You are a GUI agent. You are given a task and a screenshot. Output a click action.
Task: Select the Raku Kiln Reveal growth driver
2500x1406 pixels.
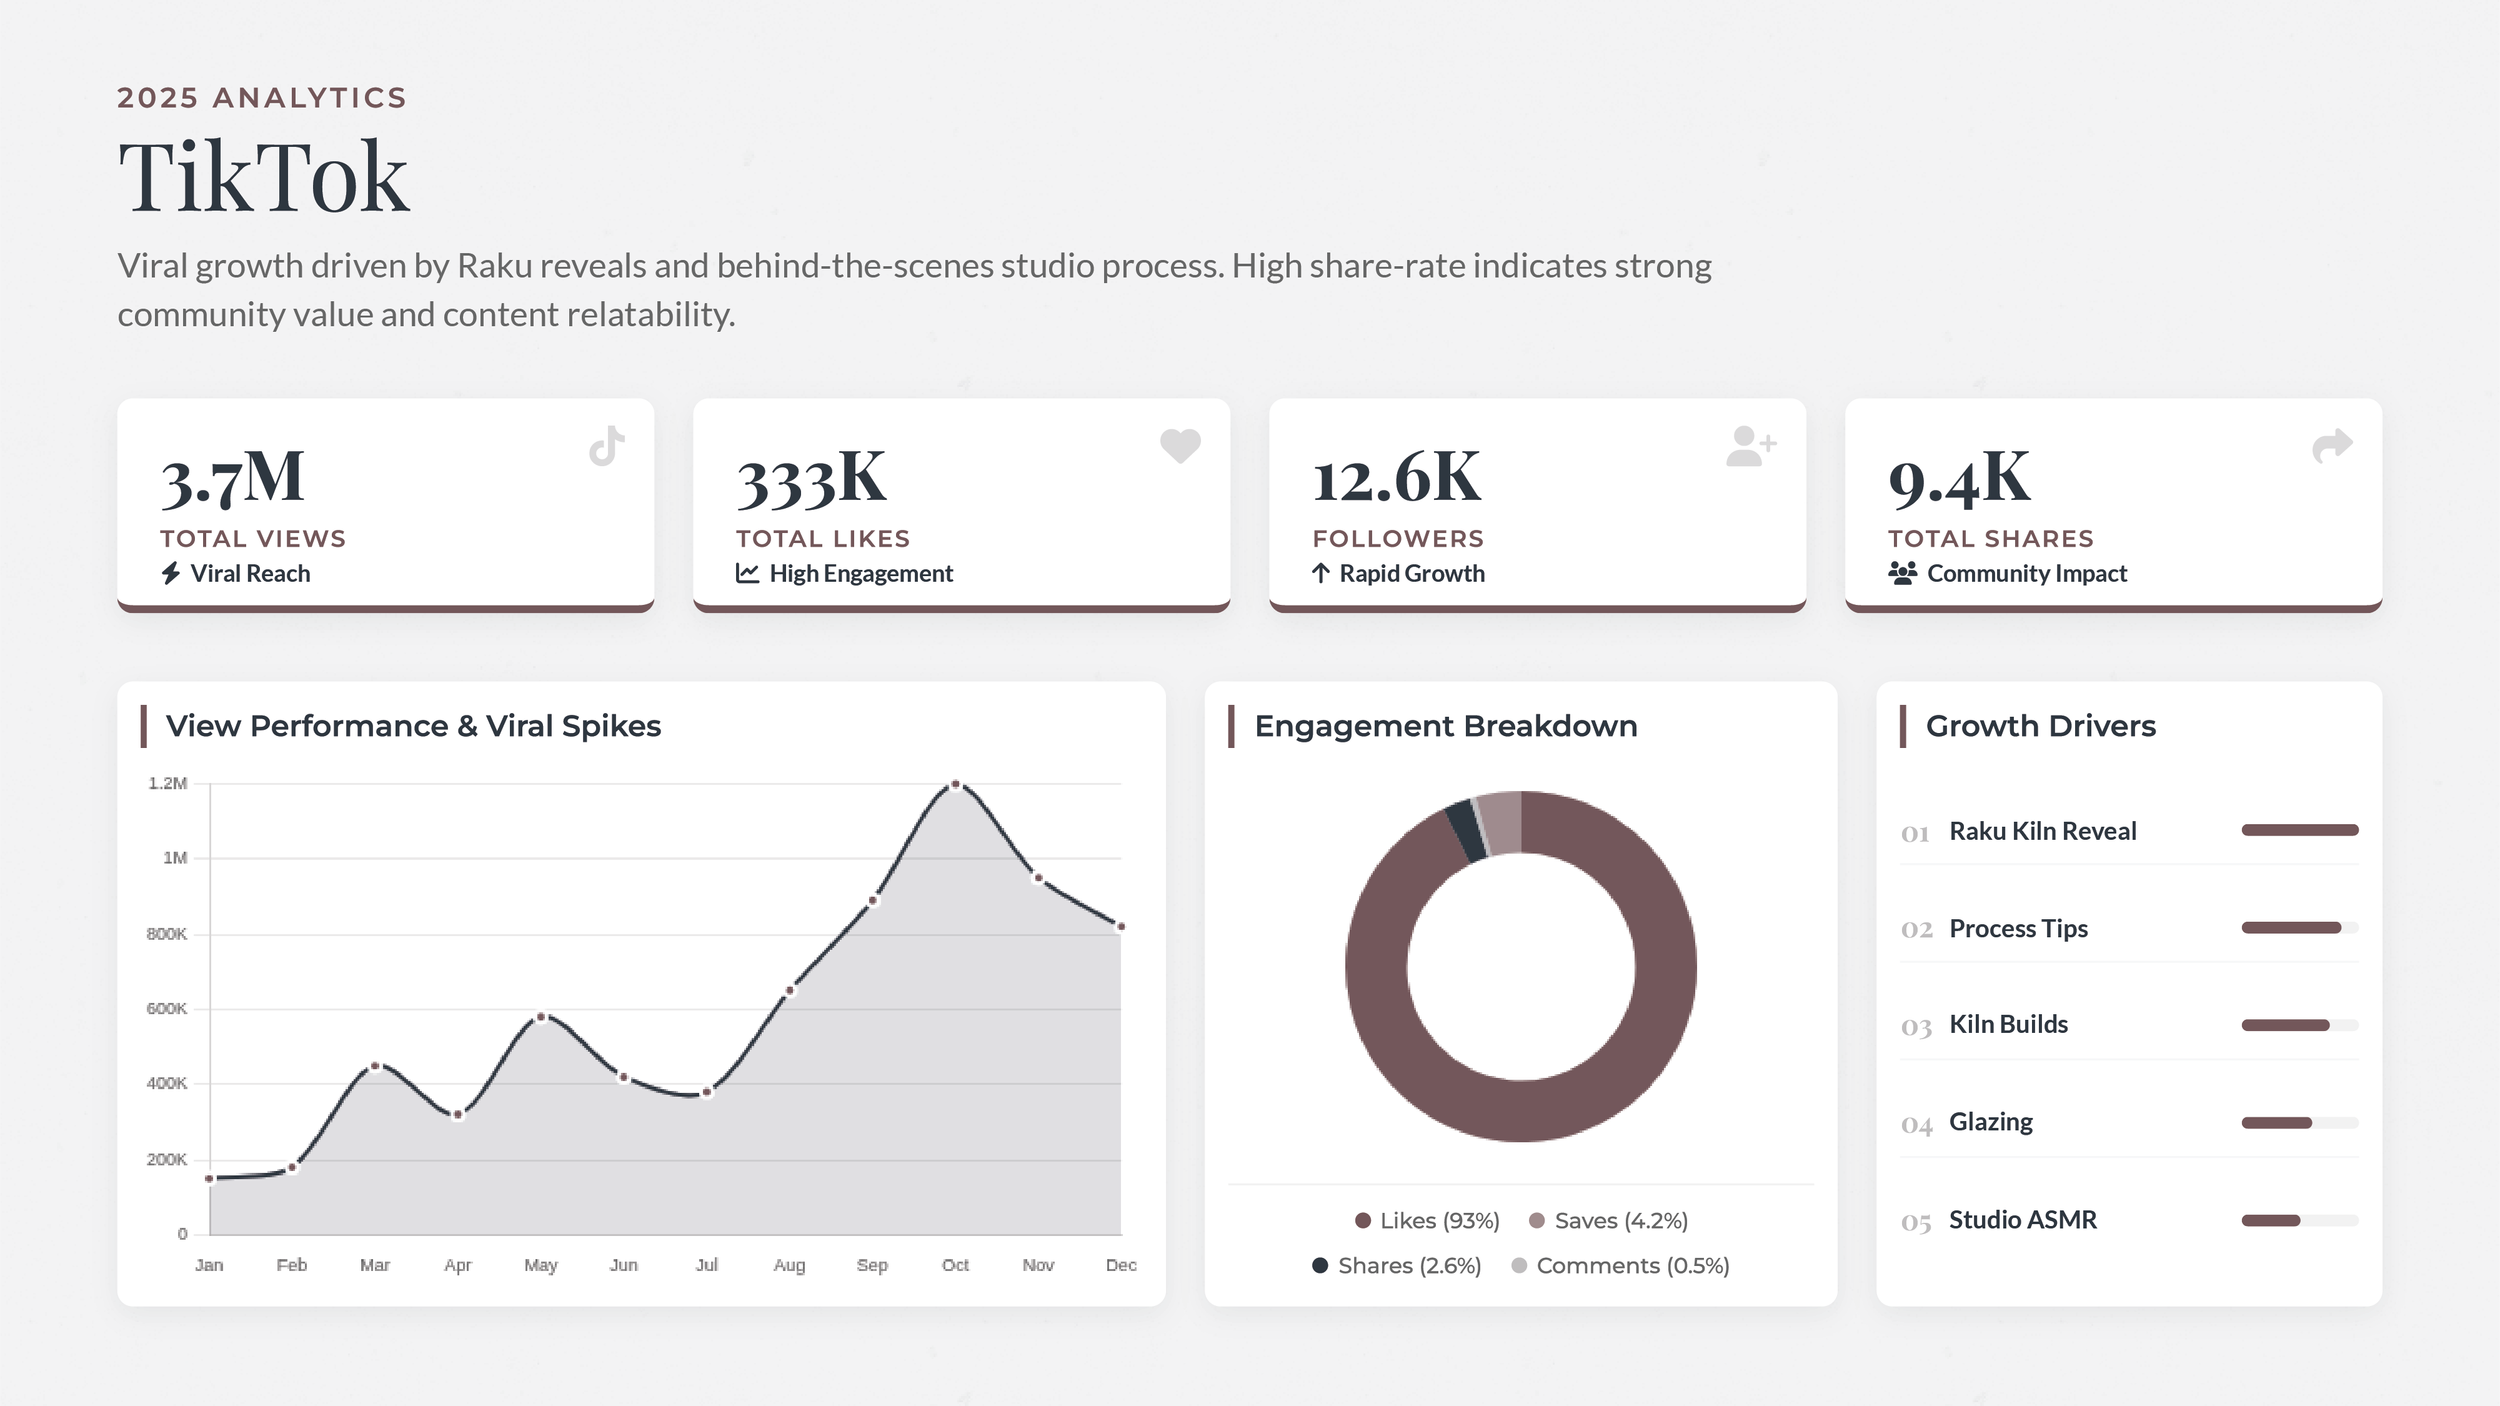coord(2042,831)
